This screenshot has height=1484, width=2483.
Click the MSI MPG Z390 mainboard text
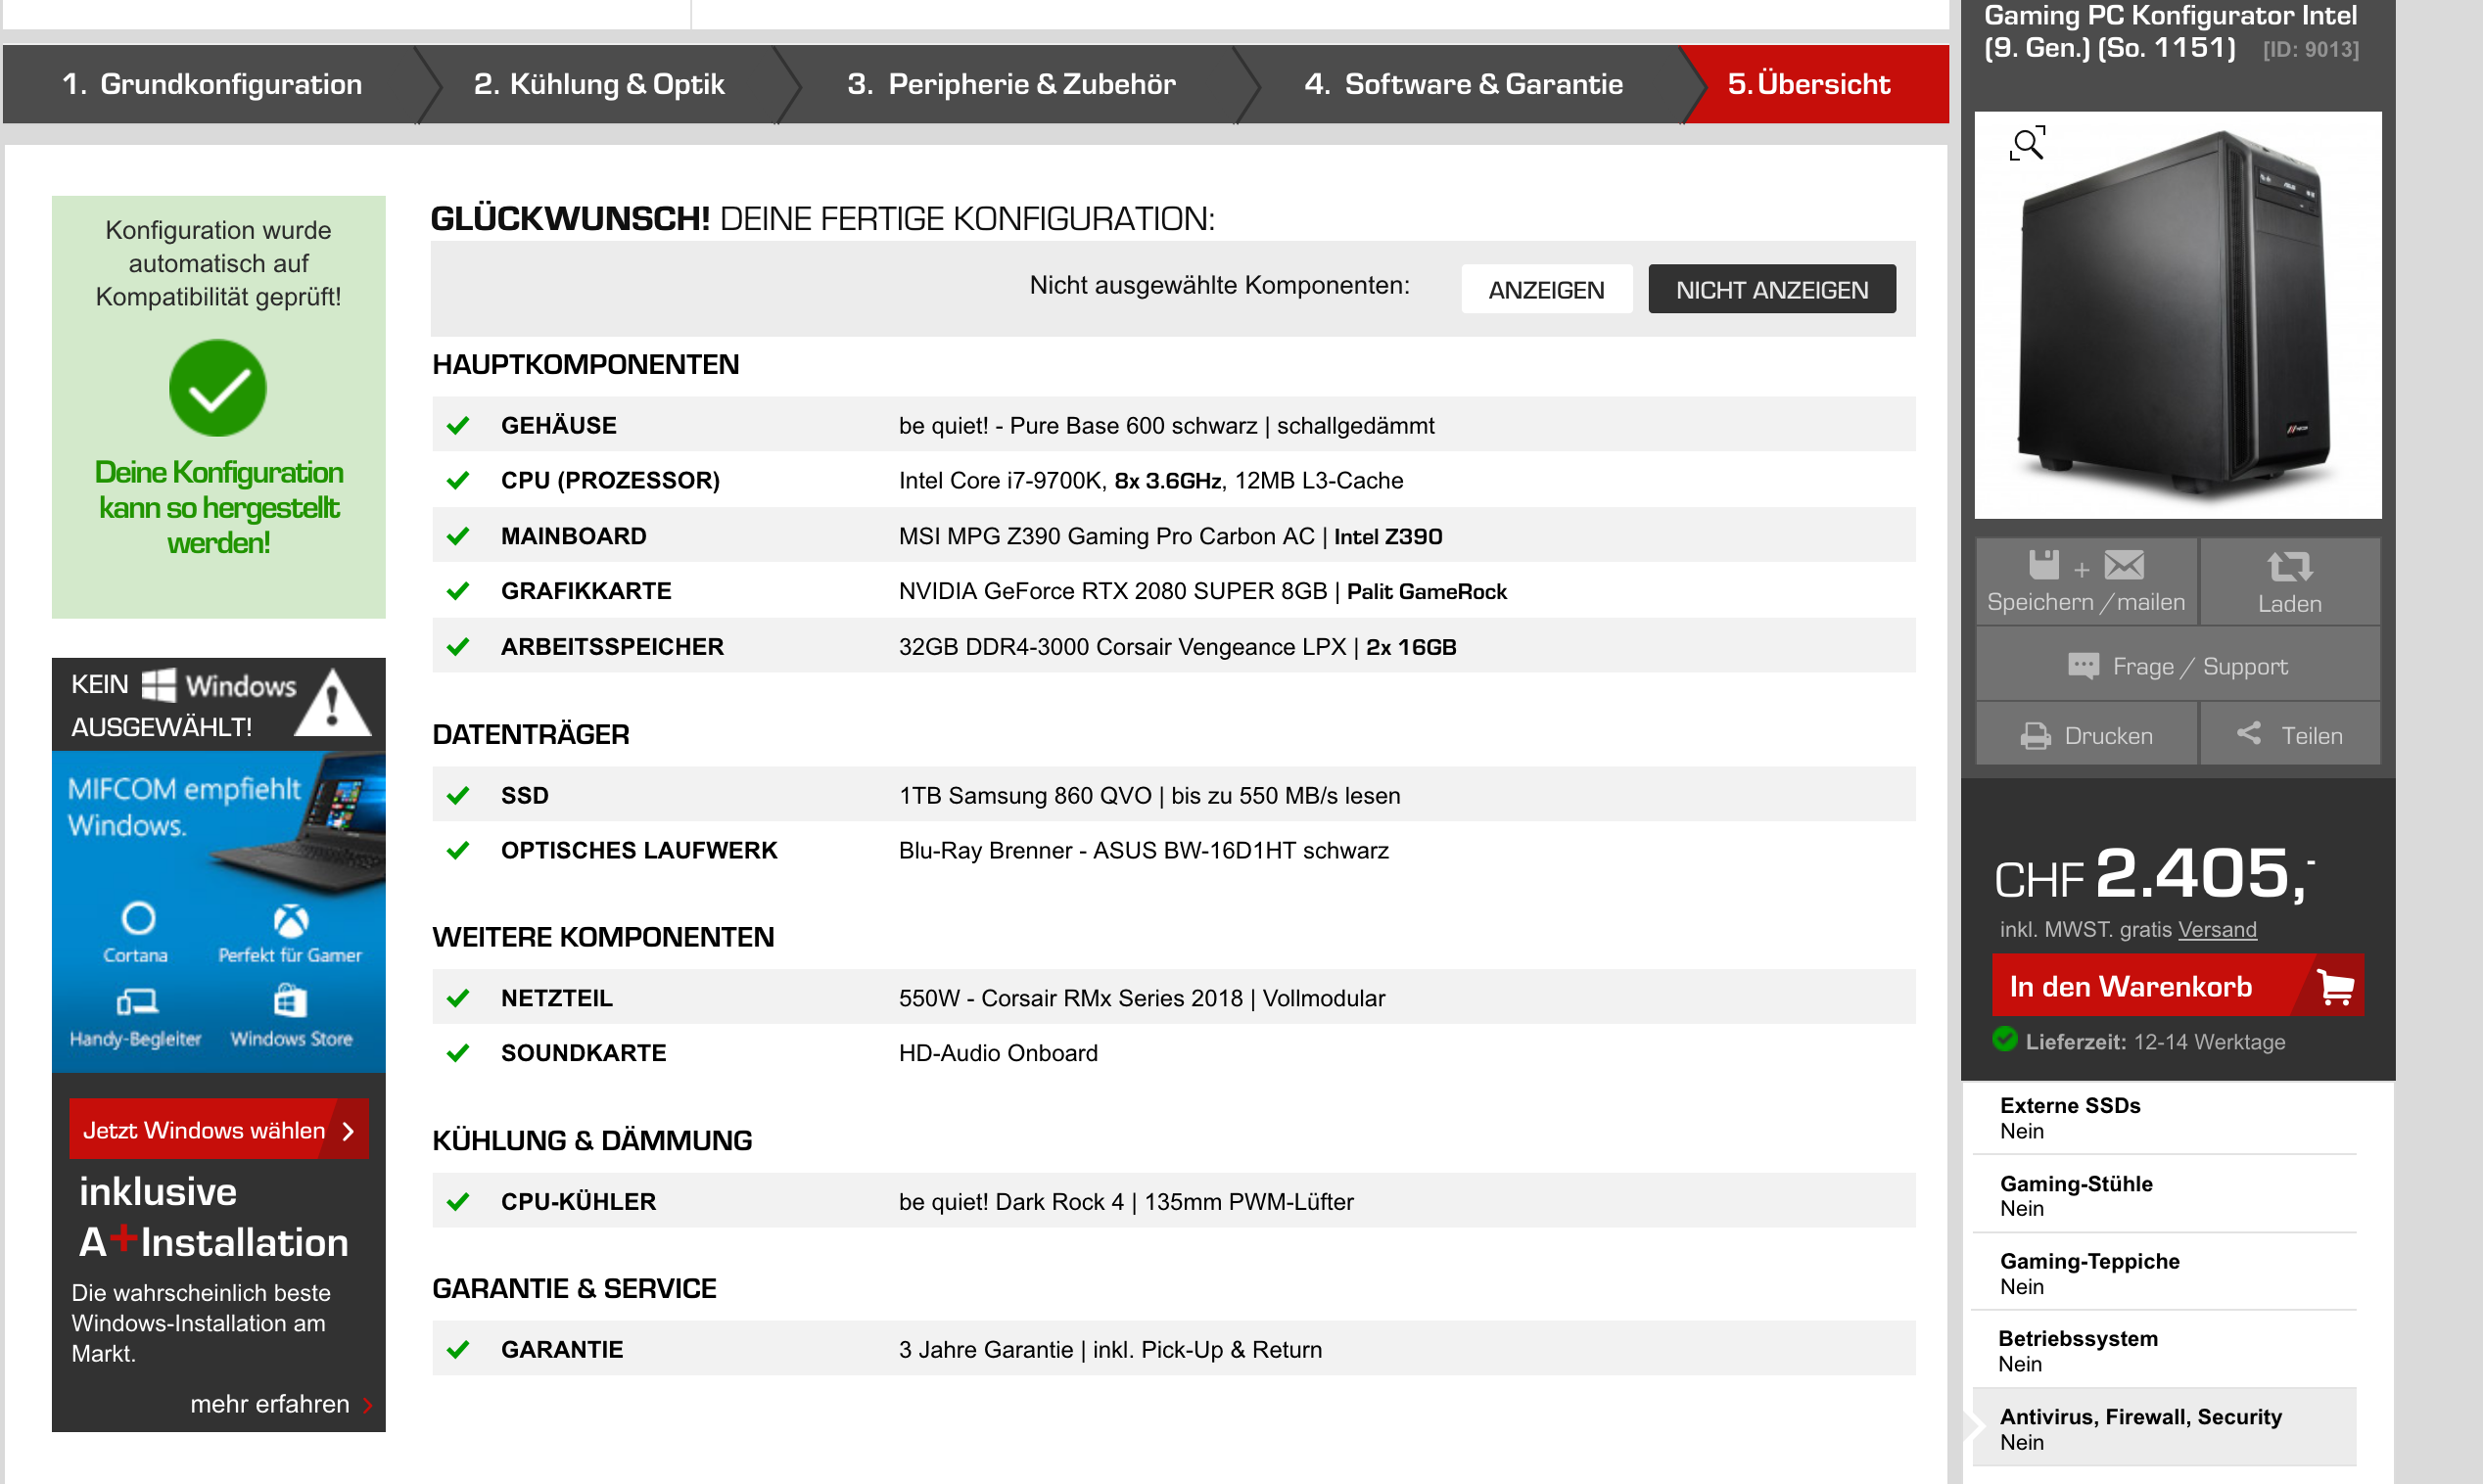(x=1170, y=537)
